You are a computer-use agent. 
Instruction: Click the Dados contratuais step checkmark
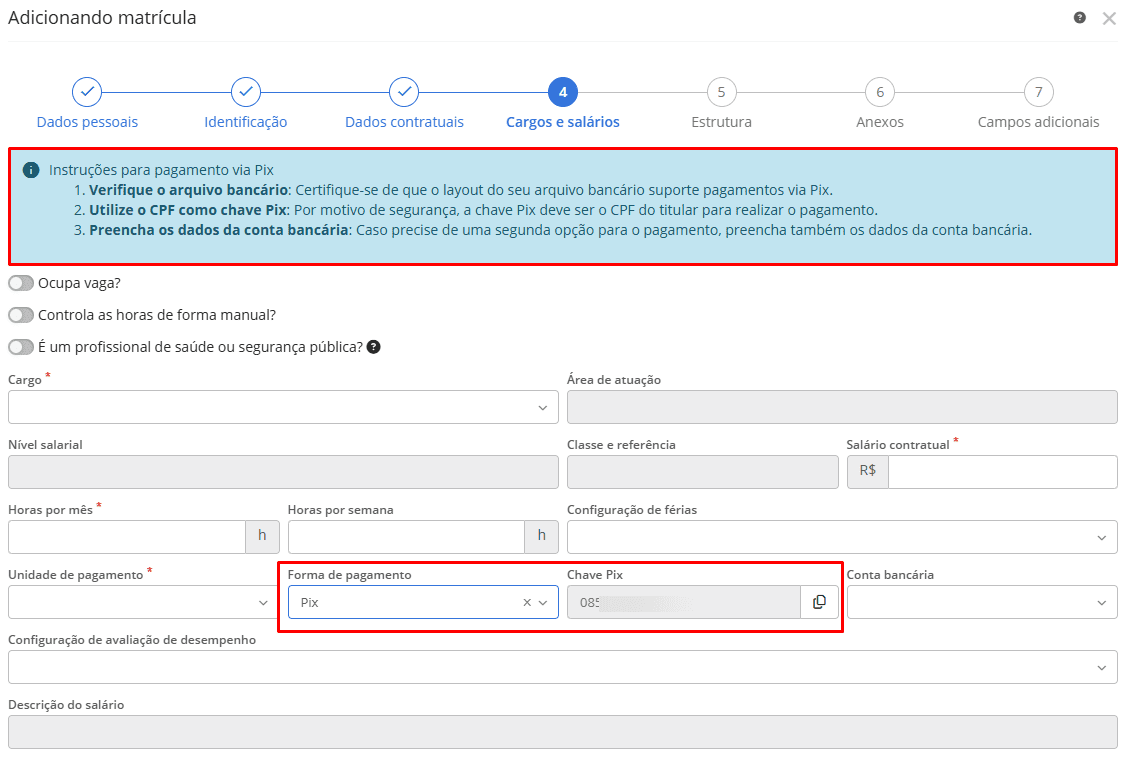tap(404, 92)
